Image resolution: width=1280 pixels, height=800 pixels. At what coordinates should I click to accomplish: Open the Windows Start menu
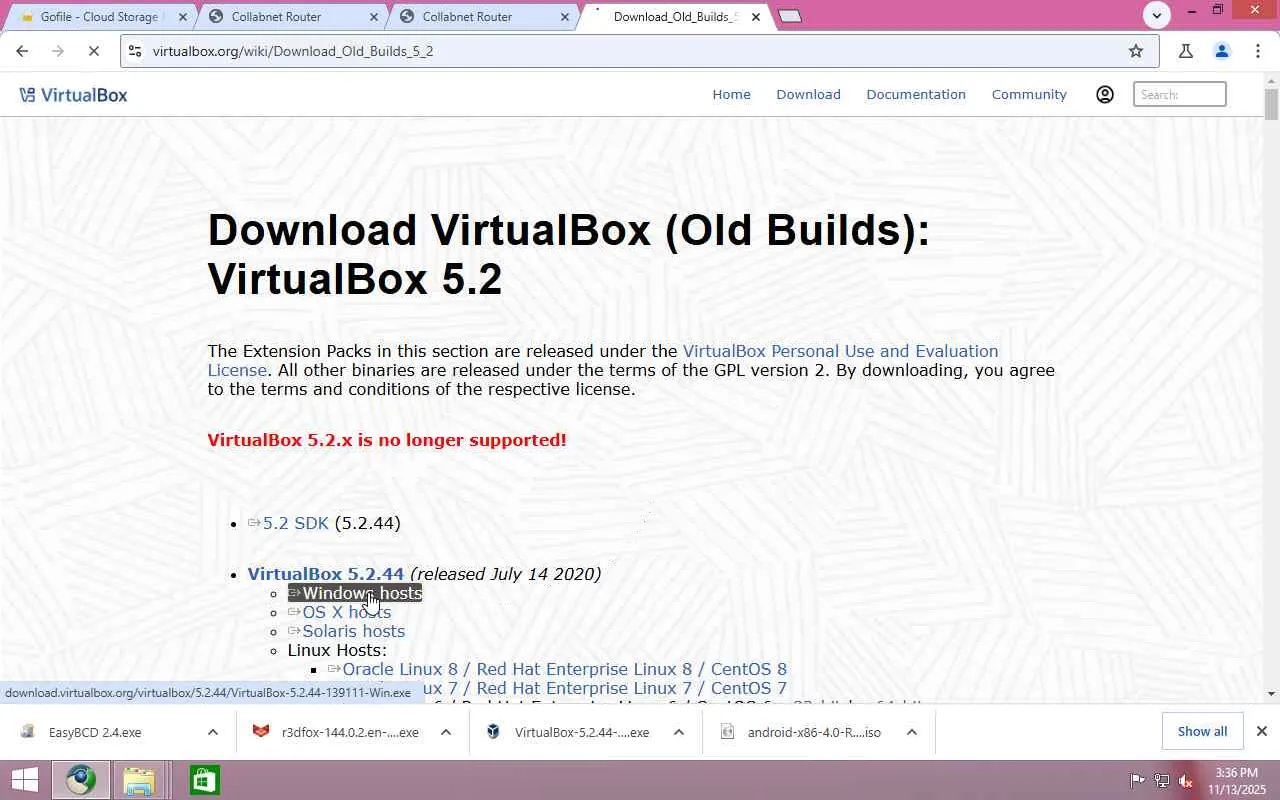(24, 780)
